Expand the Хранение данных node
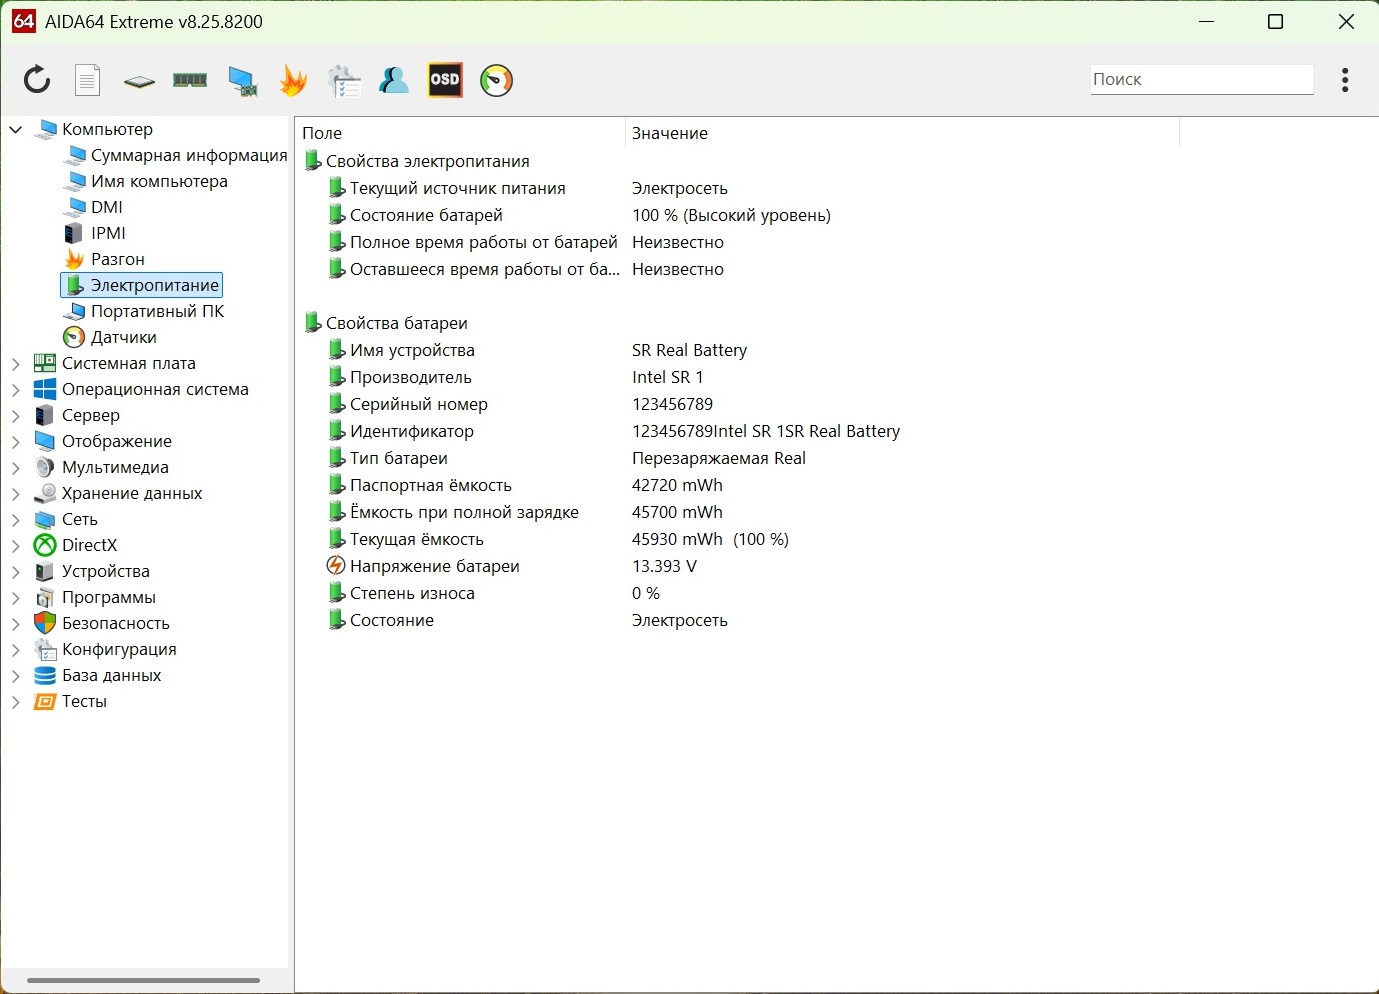The width and height of the screenshot is (1379, 994). [x=16, y=493]
